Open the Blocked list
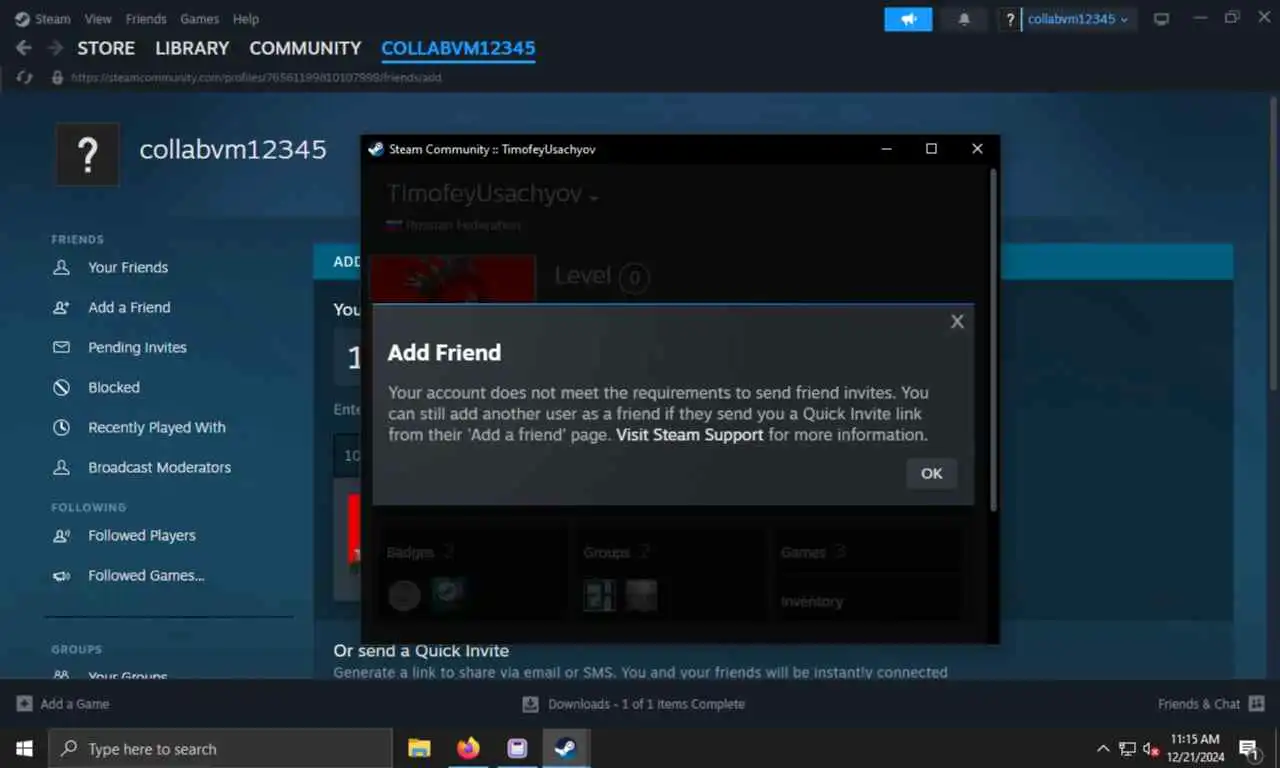The height and width of the screenshot is (768, 1280). 114,387
